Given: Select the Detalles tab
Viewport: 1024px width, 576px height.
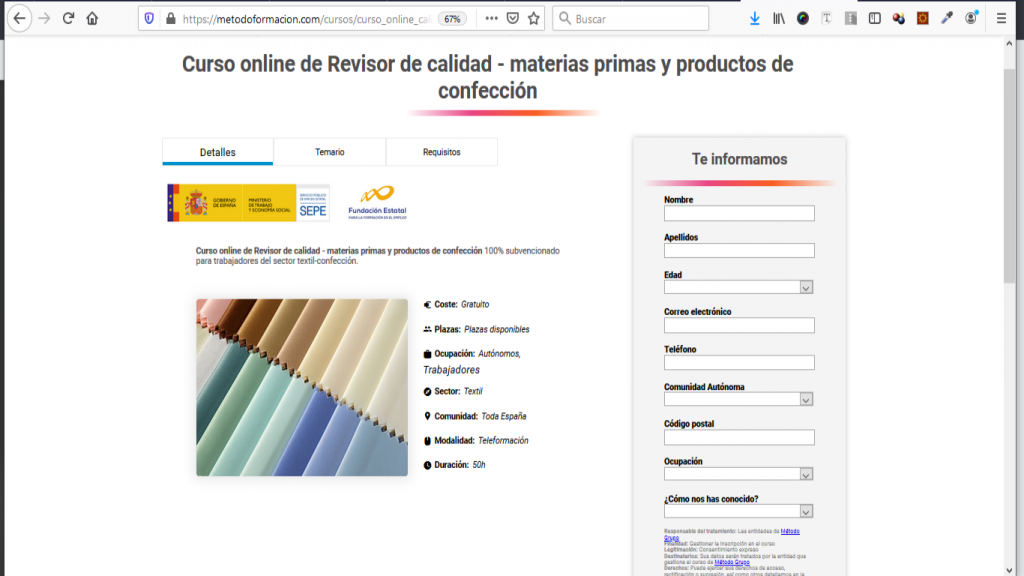Looking at the screenshot, I should (x=217, y=152).
